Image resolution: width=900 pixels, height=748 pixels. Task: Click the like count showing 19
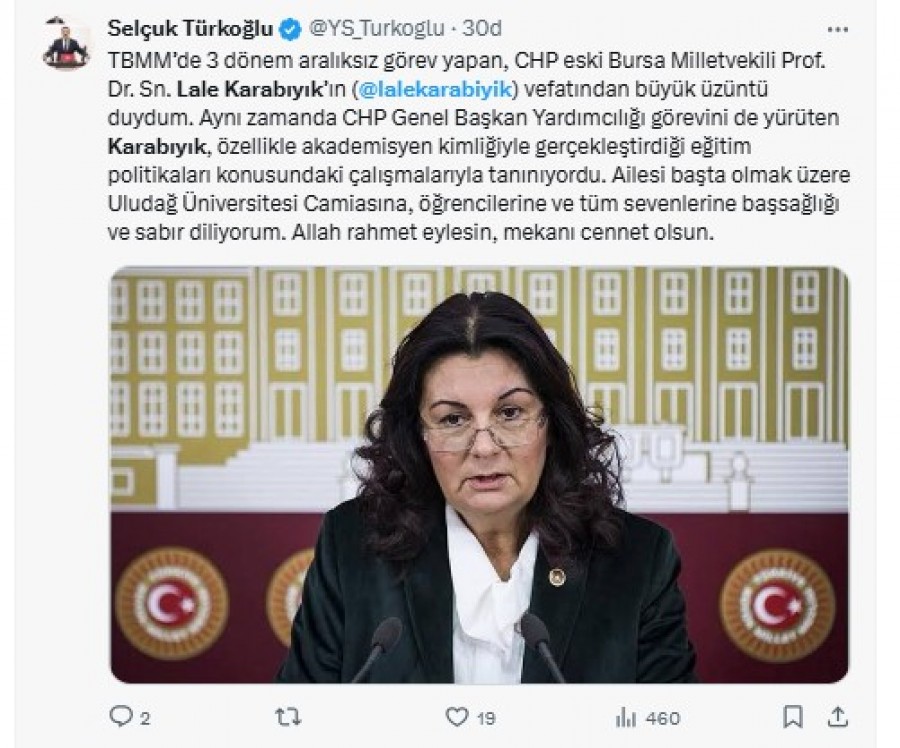tap(486, 718)
